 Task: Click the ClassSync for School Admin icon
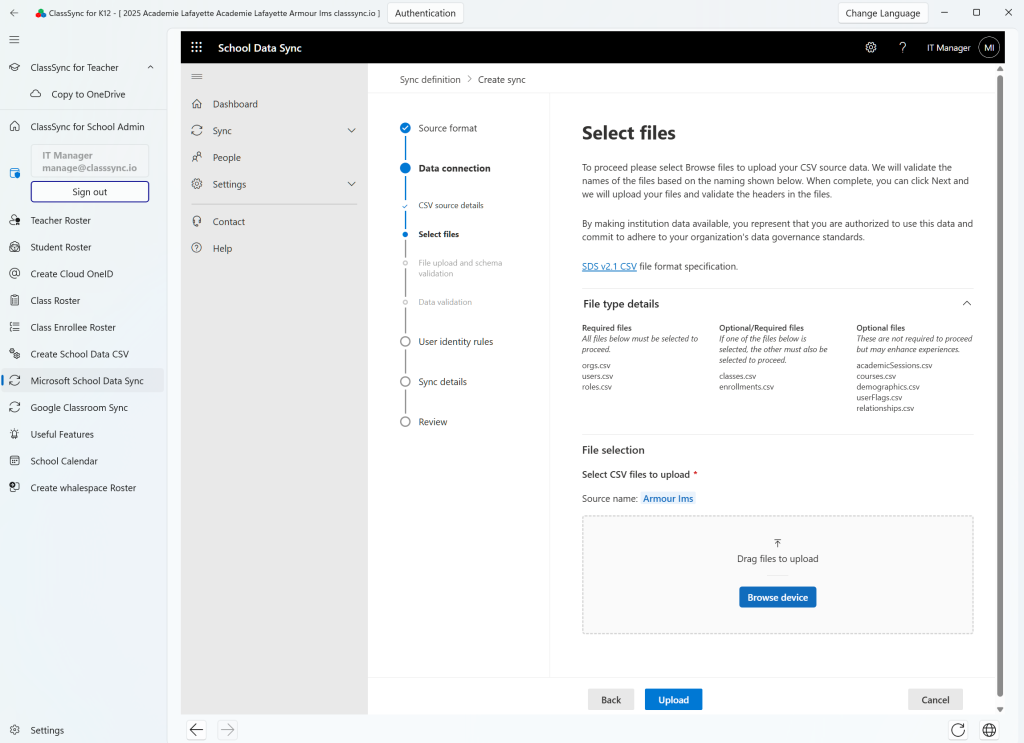(x=14, y=127)
